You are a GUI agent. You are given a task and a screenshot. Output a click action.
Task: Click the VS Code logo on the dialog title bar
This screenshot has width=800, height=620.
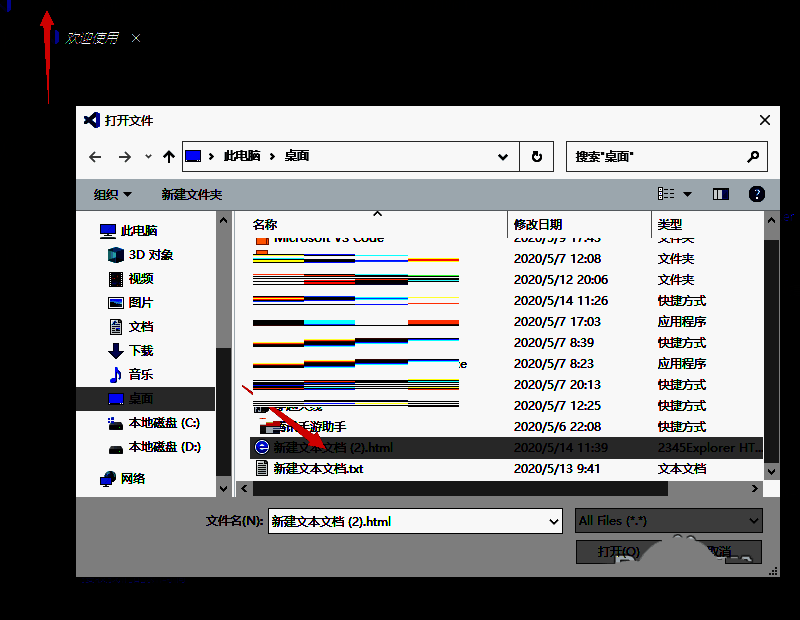click(x=91, y=120)
